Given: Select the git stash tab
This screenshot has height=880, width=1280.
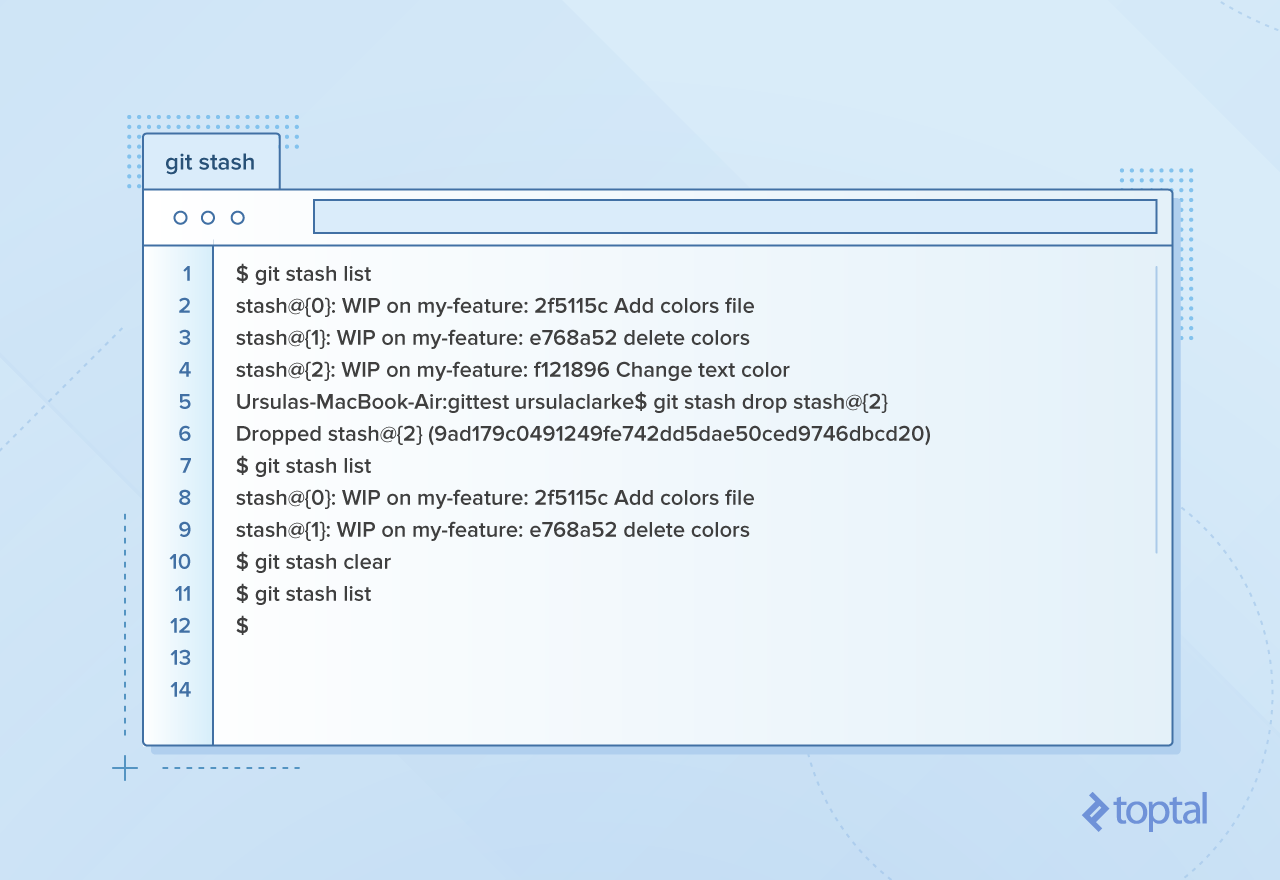Looking at the screenshot, I should point(211,162).
